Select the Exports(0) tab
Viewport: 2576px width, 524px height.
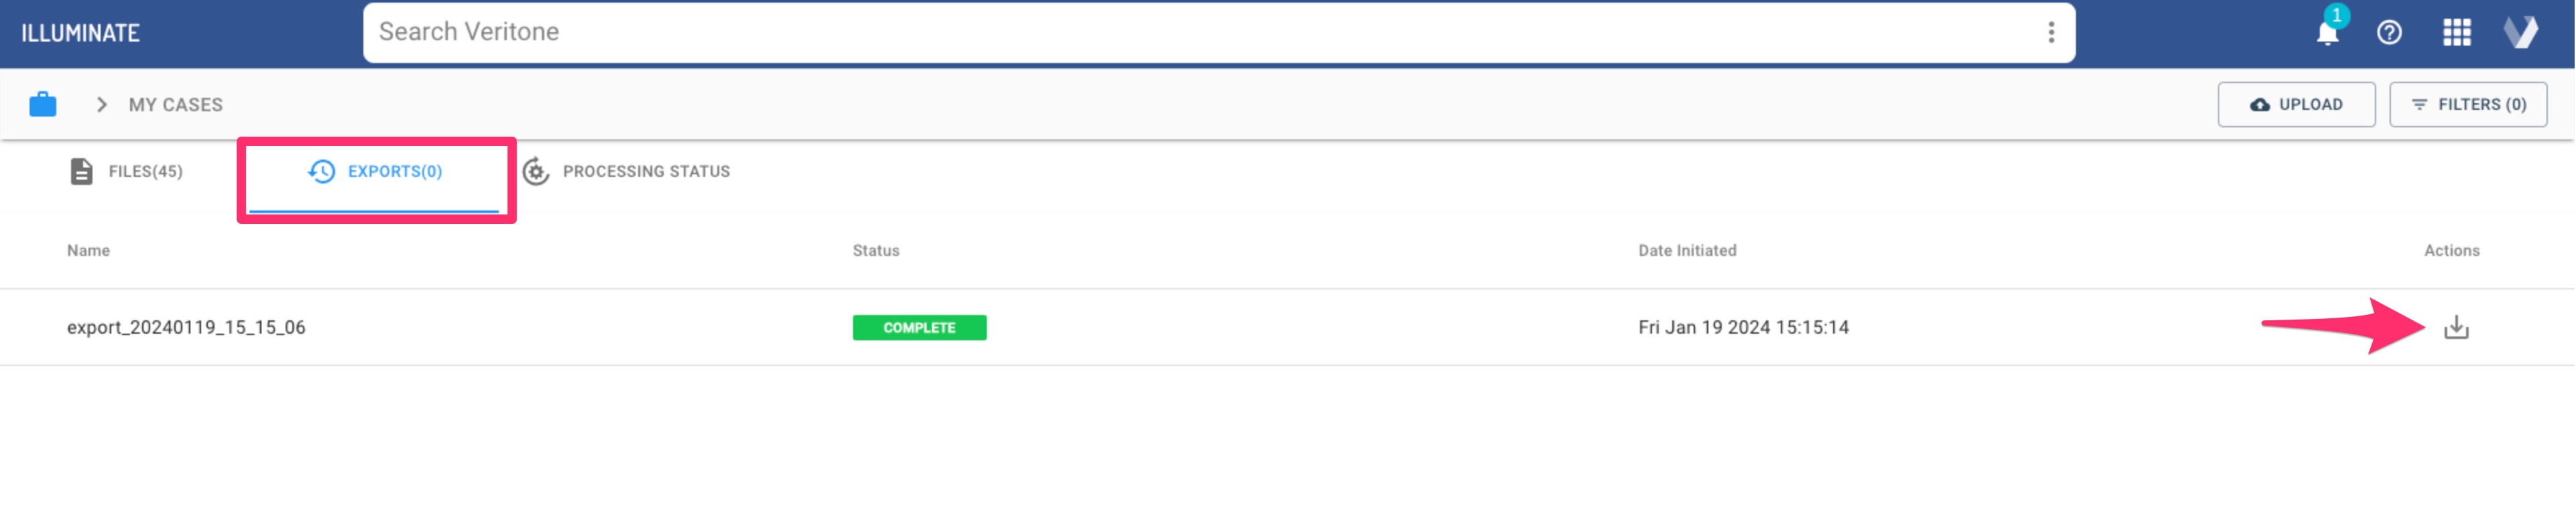click(375, 171)
